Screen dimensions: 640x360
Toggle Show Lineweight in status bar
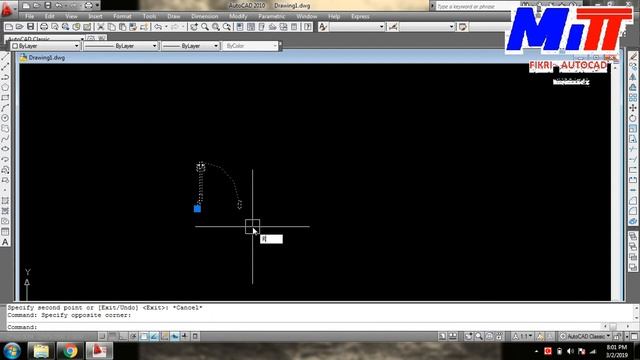pos(185,336)
